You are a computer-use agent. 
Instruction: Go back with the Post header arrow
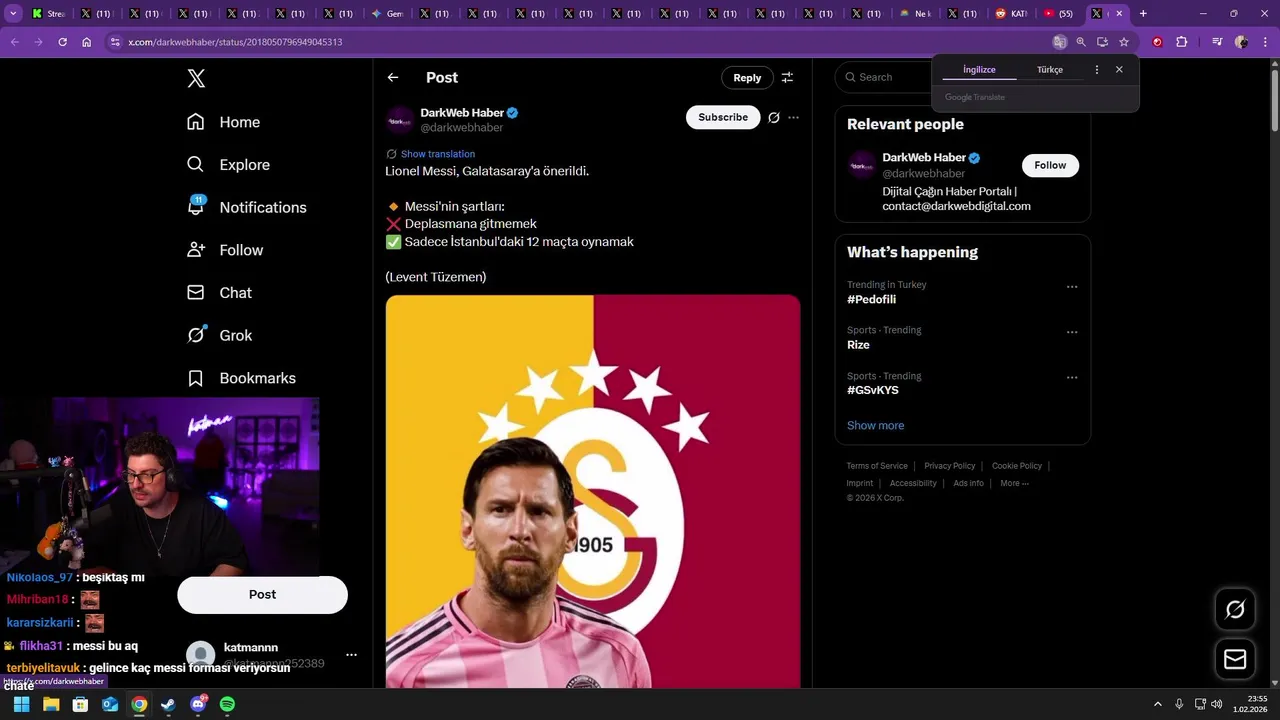(x=393, y=77)
